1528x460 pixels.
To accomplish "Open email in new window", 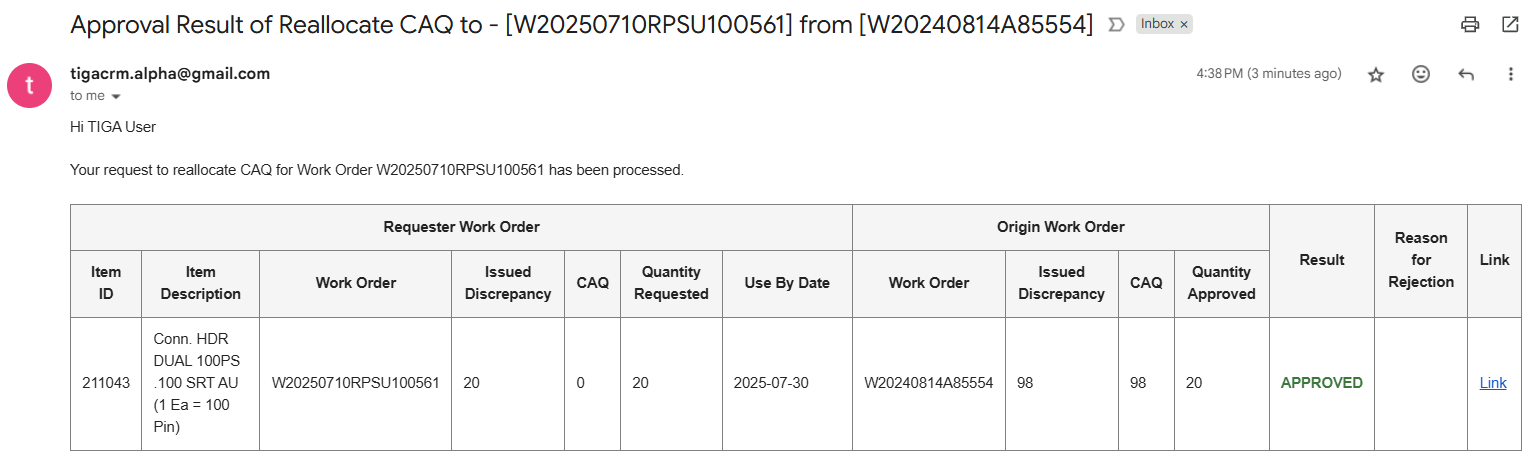I will (1510, 25).
